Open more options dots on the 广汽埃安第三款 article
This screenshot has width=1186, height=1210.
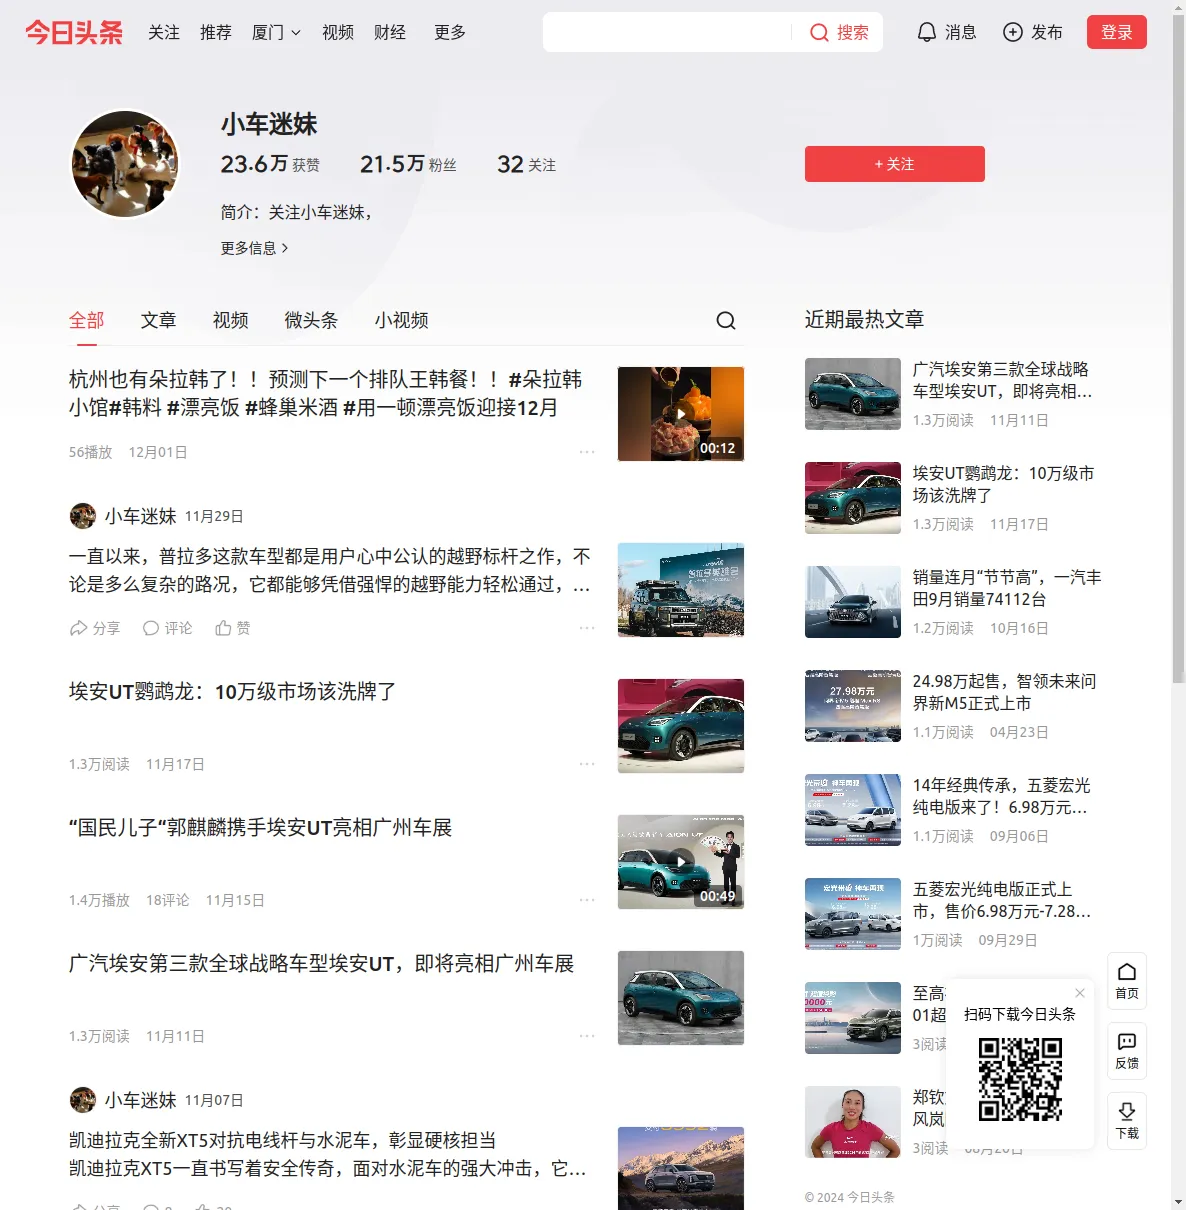587,1036
